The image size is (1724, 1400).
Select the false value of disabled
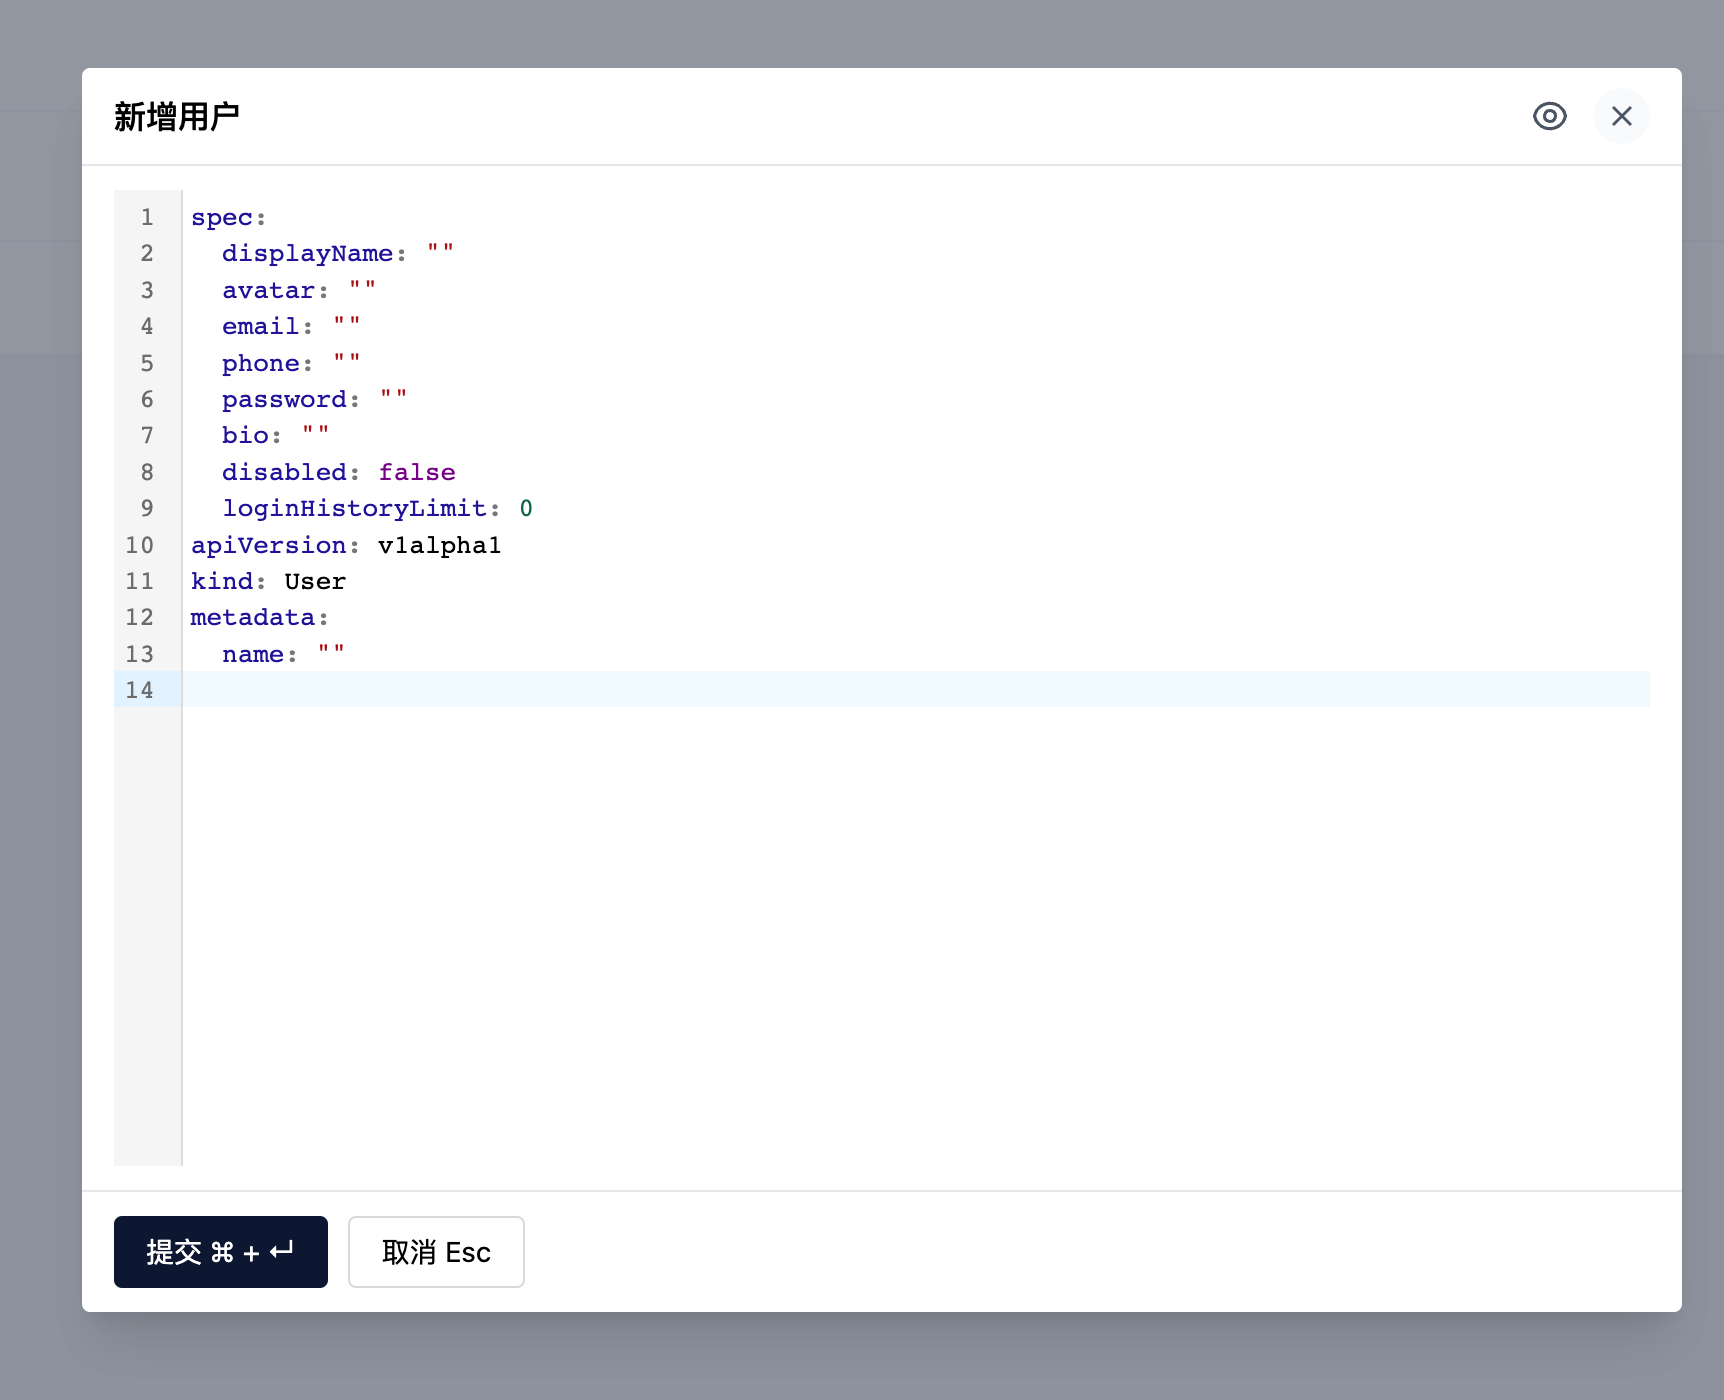coord(417,471)
